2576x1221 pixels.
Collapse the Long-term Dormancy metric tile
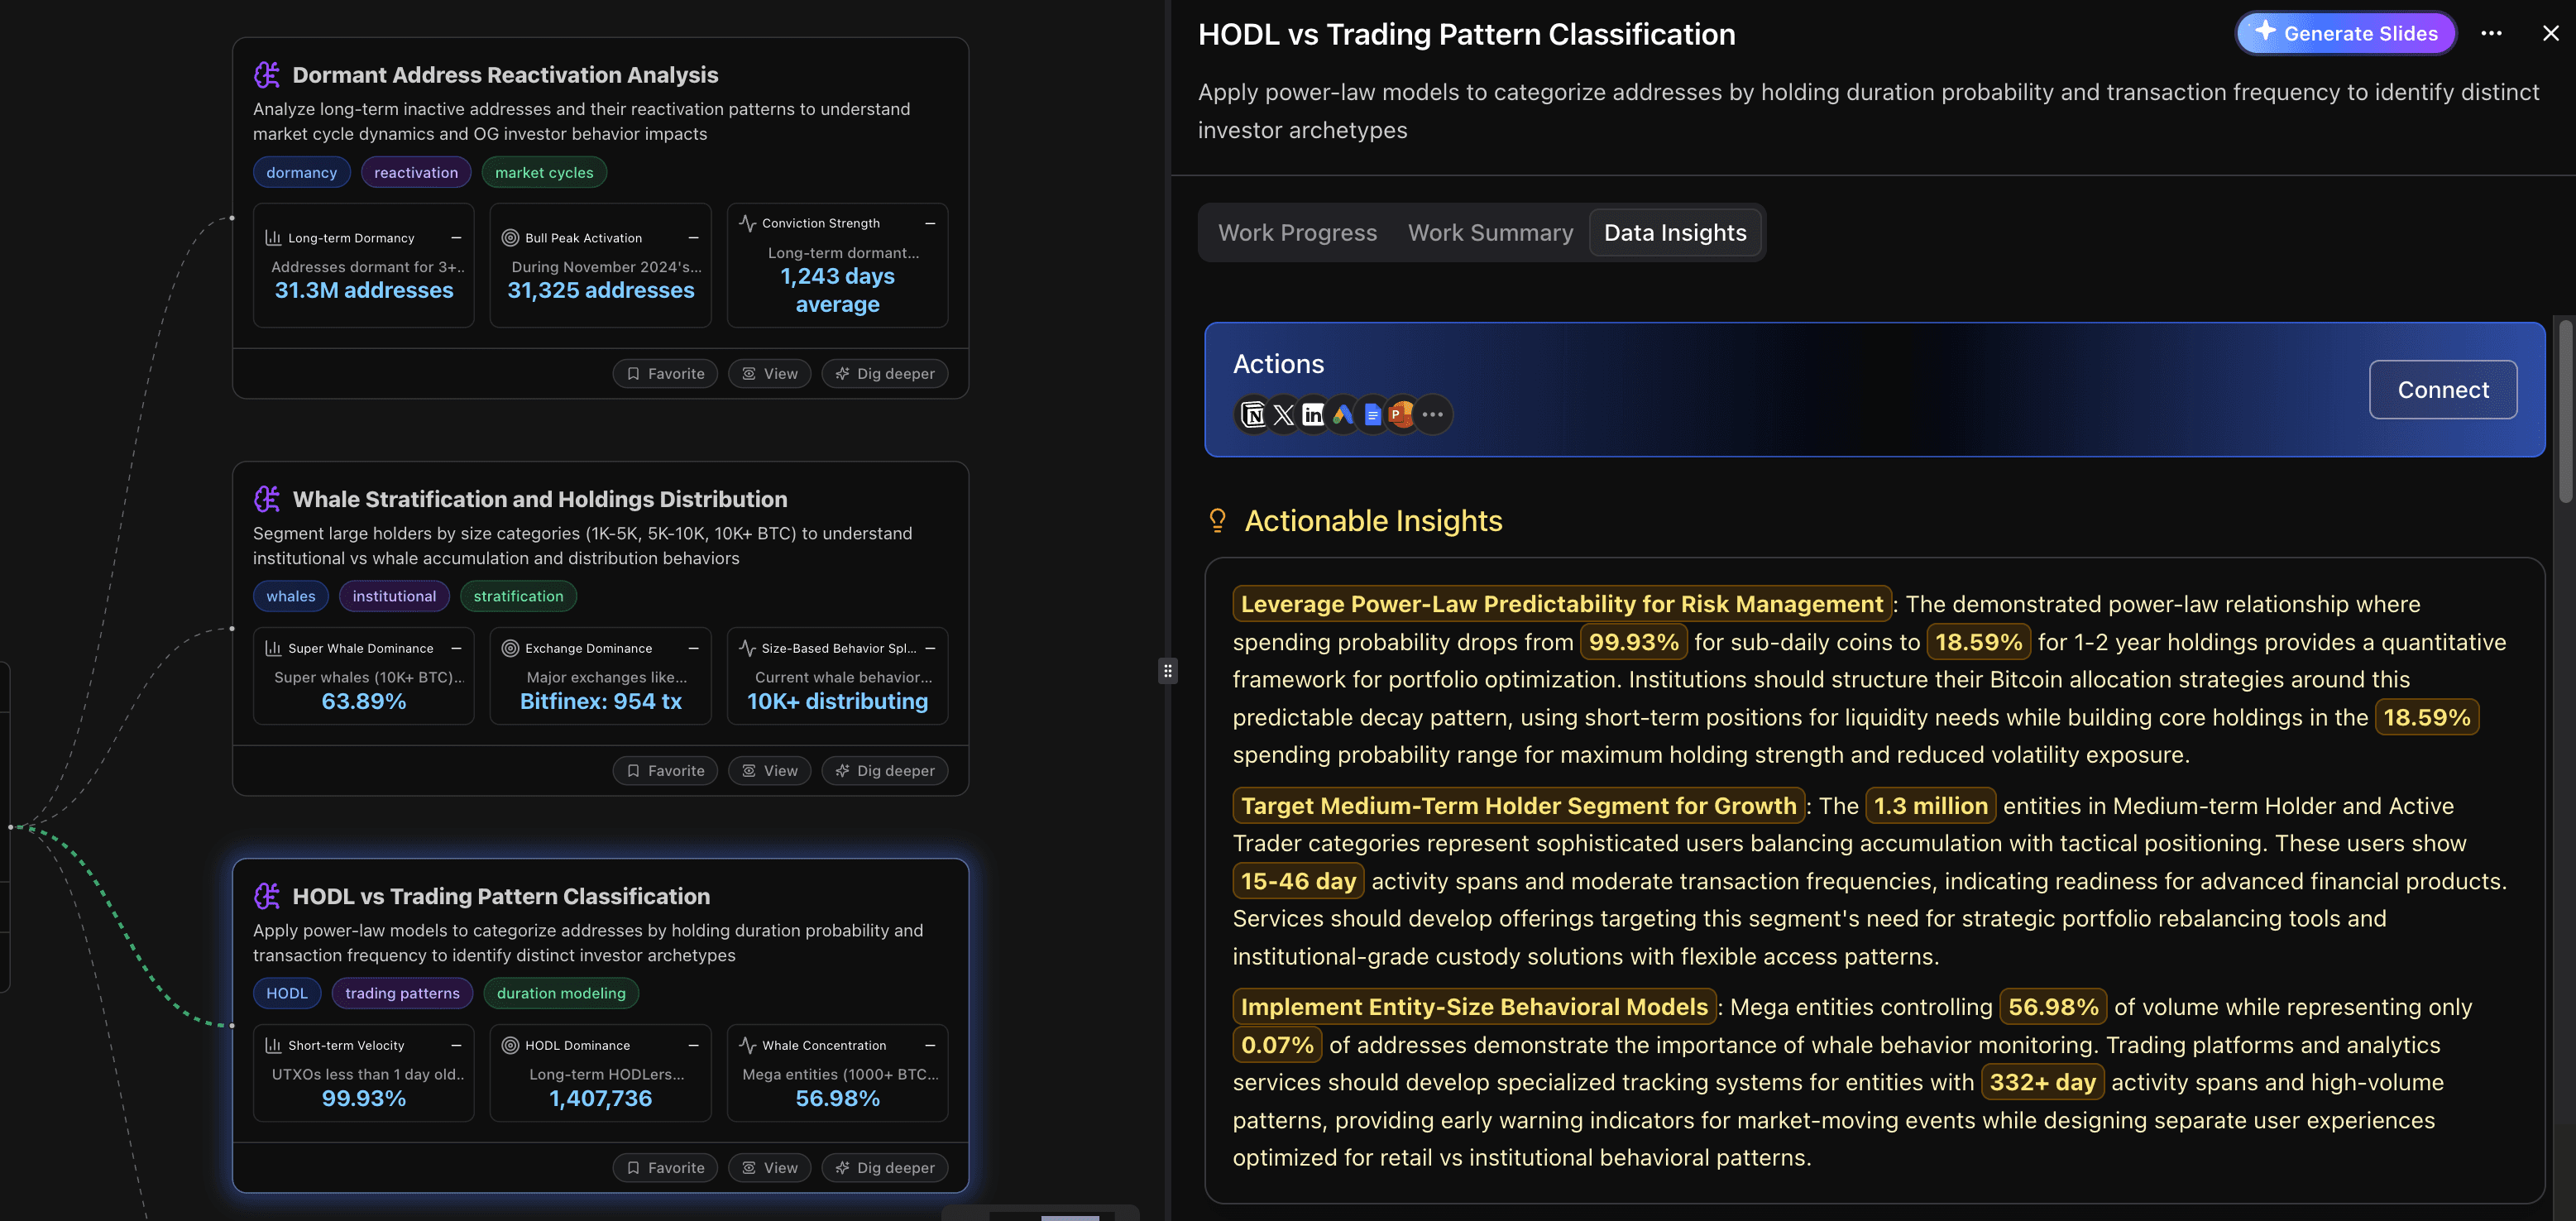click(x=455, y=238)
